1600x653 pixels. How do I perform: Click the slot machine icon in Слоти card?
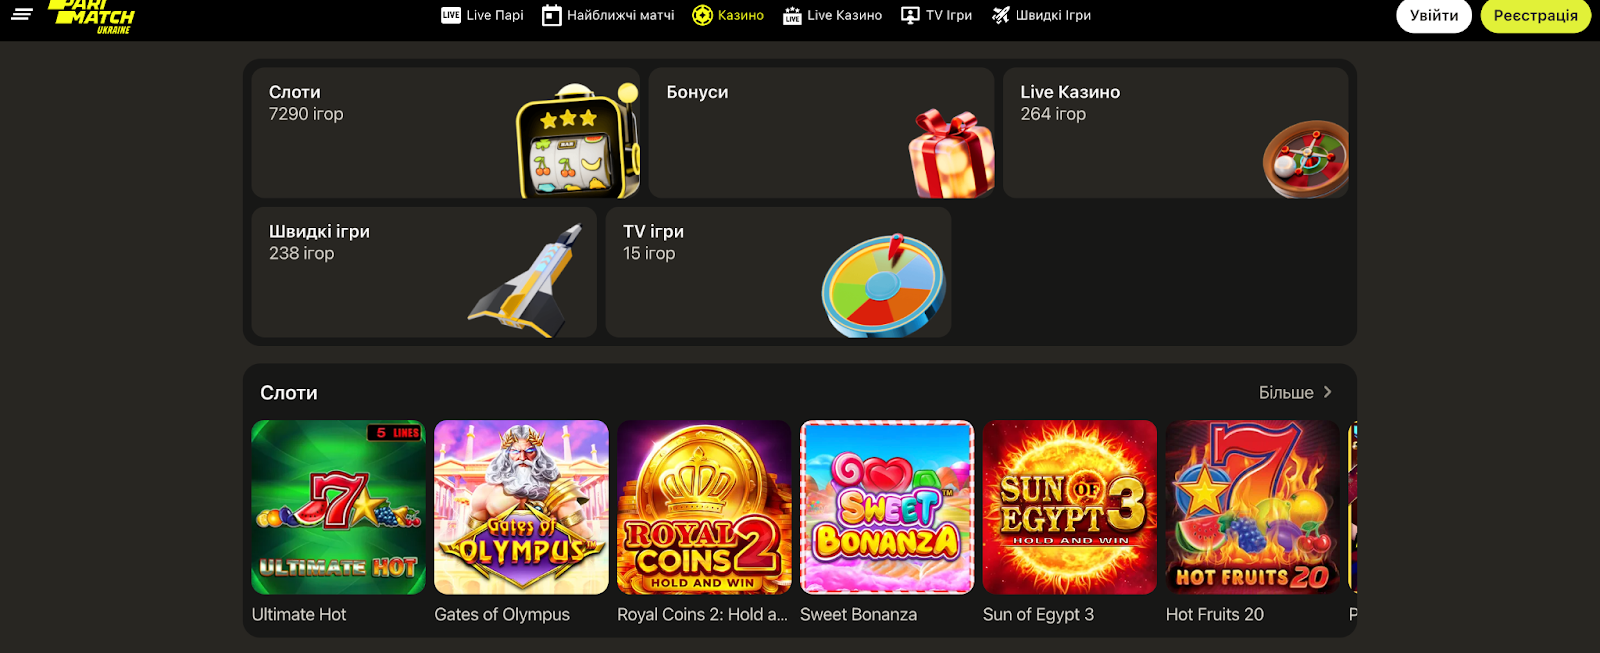578,141
